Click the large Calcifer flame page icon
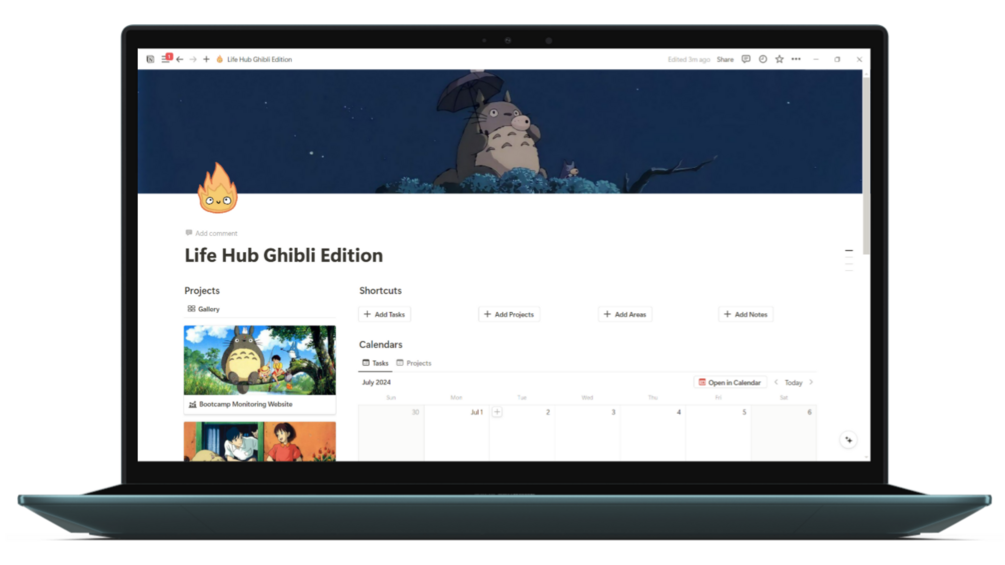 (218, 188)
